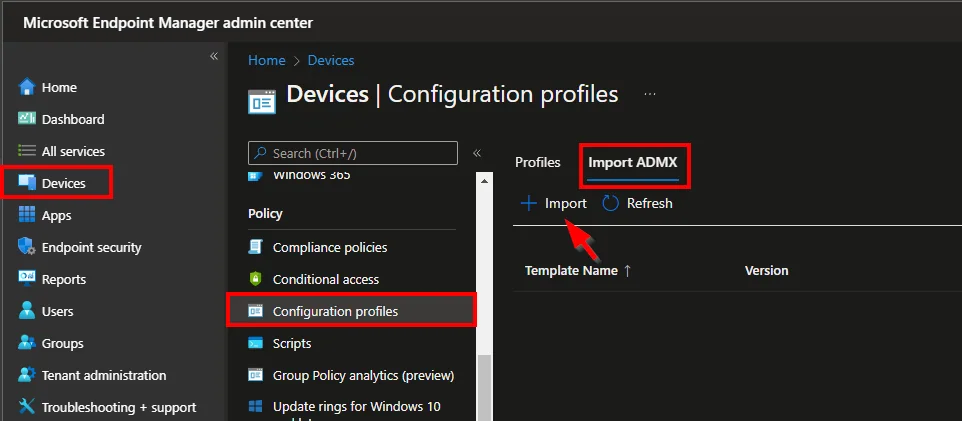Click the Refresh button label

(x=650, y=203)
